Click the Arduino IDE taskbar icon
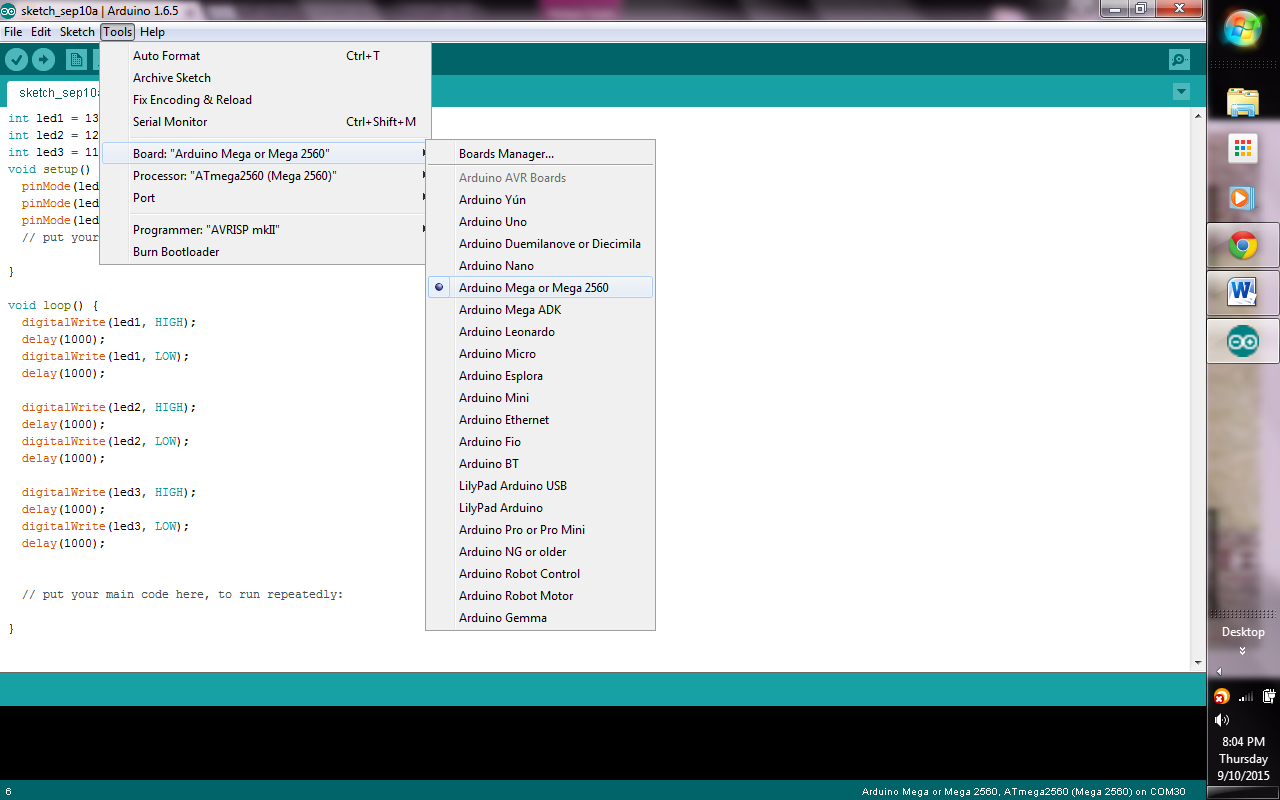 pyautogui.click(x=1243, y=342)
